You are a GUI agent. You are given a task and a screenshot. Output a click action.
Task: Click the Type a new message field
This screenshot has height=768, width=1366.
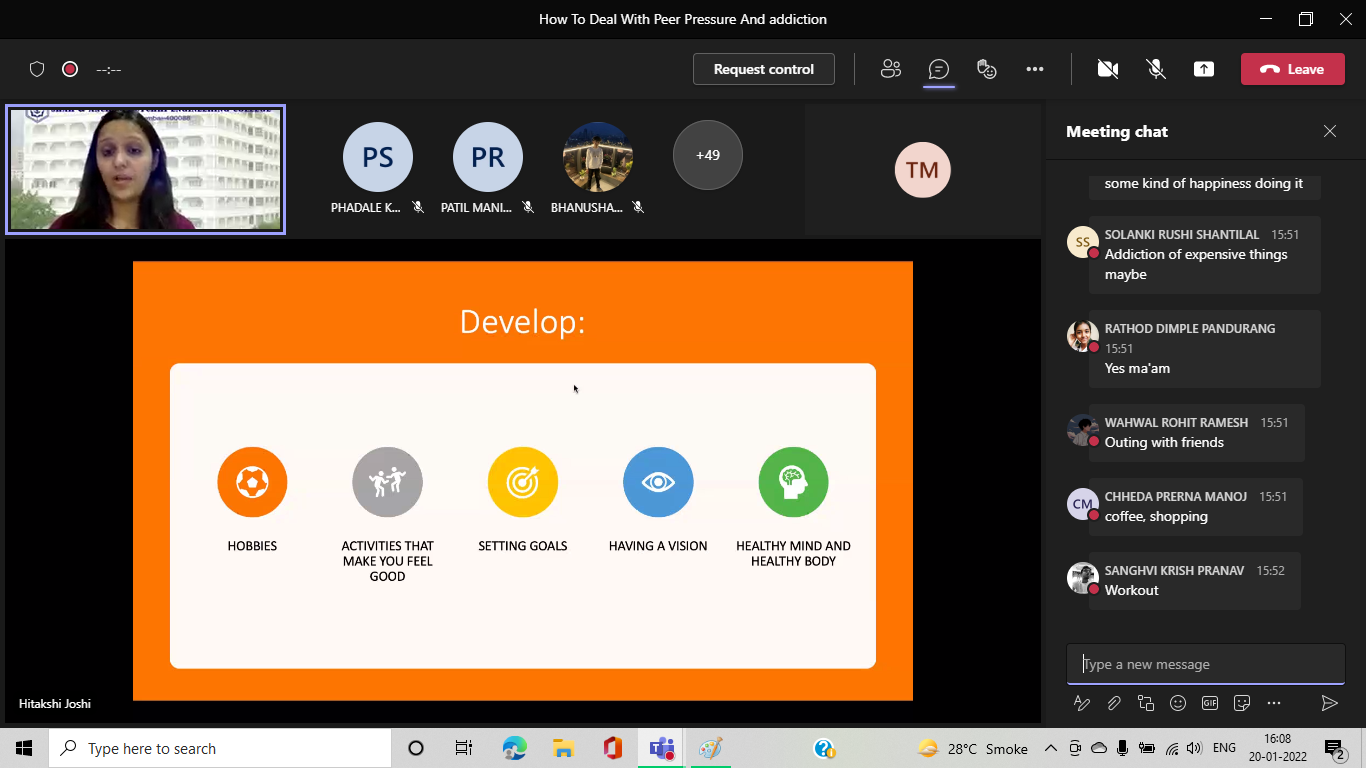[1205, 664]
